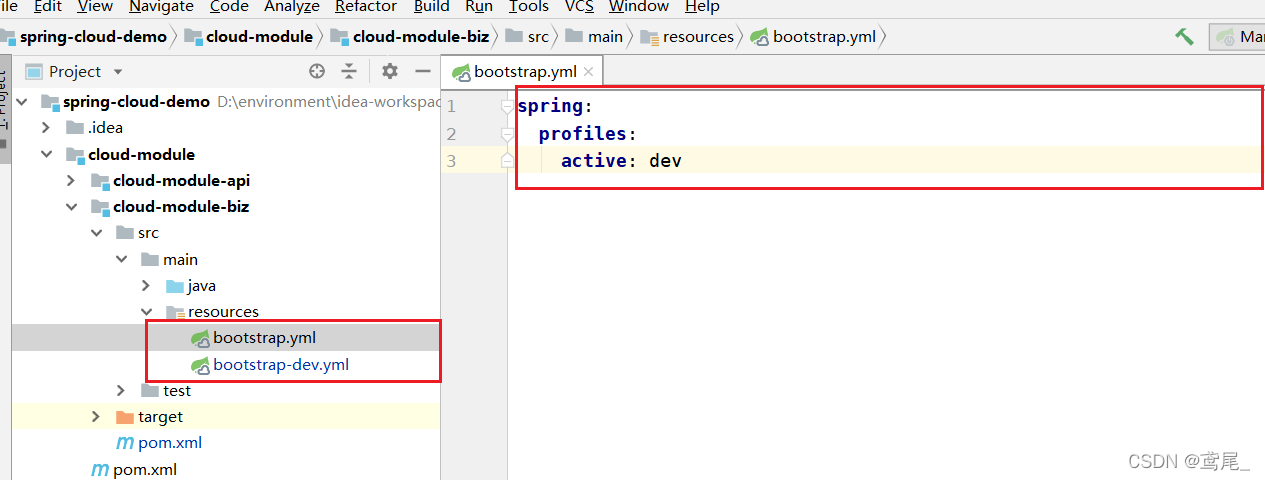Select the .idea folder row
Screen dimensions: 1265x480
(225, 128)
